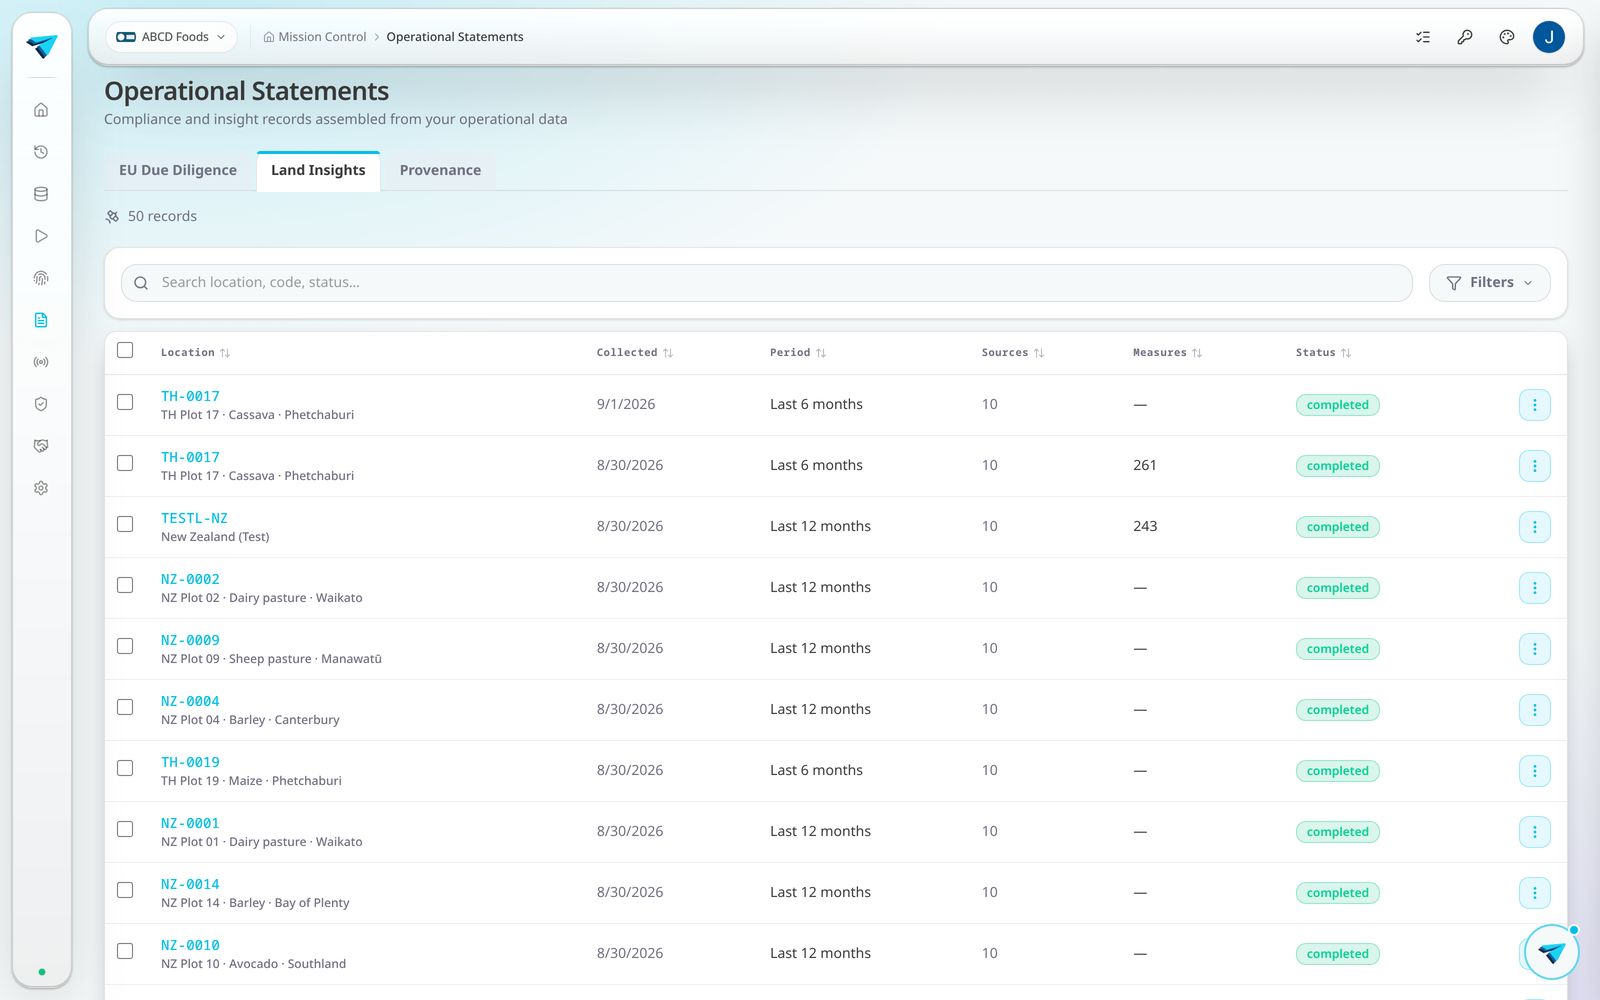The height and width of the screenshot is (1000, 1600).
Task: Open the database icon in sidebar
Action: click(41, 194)
